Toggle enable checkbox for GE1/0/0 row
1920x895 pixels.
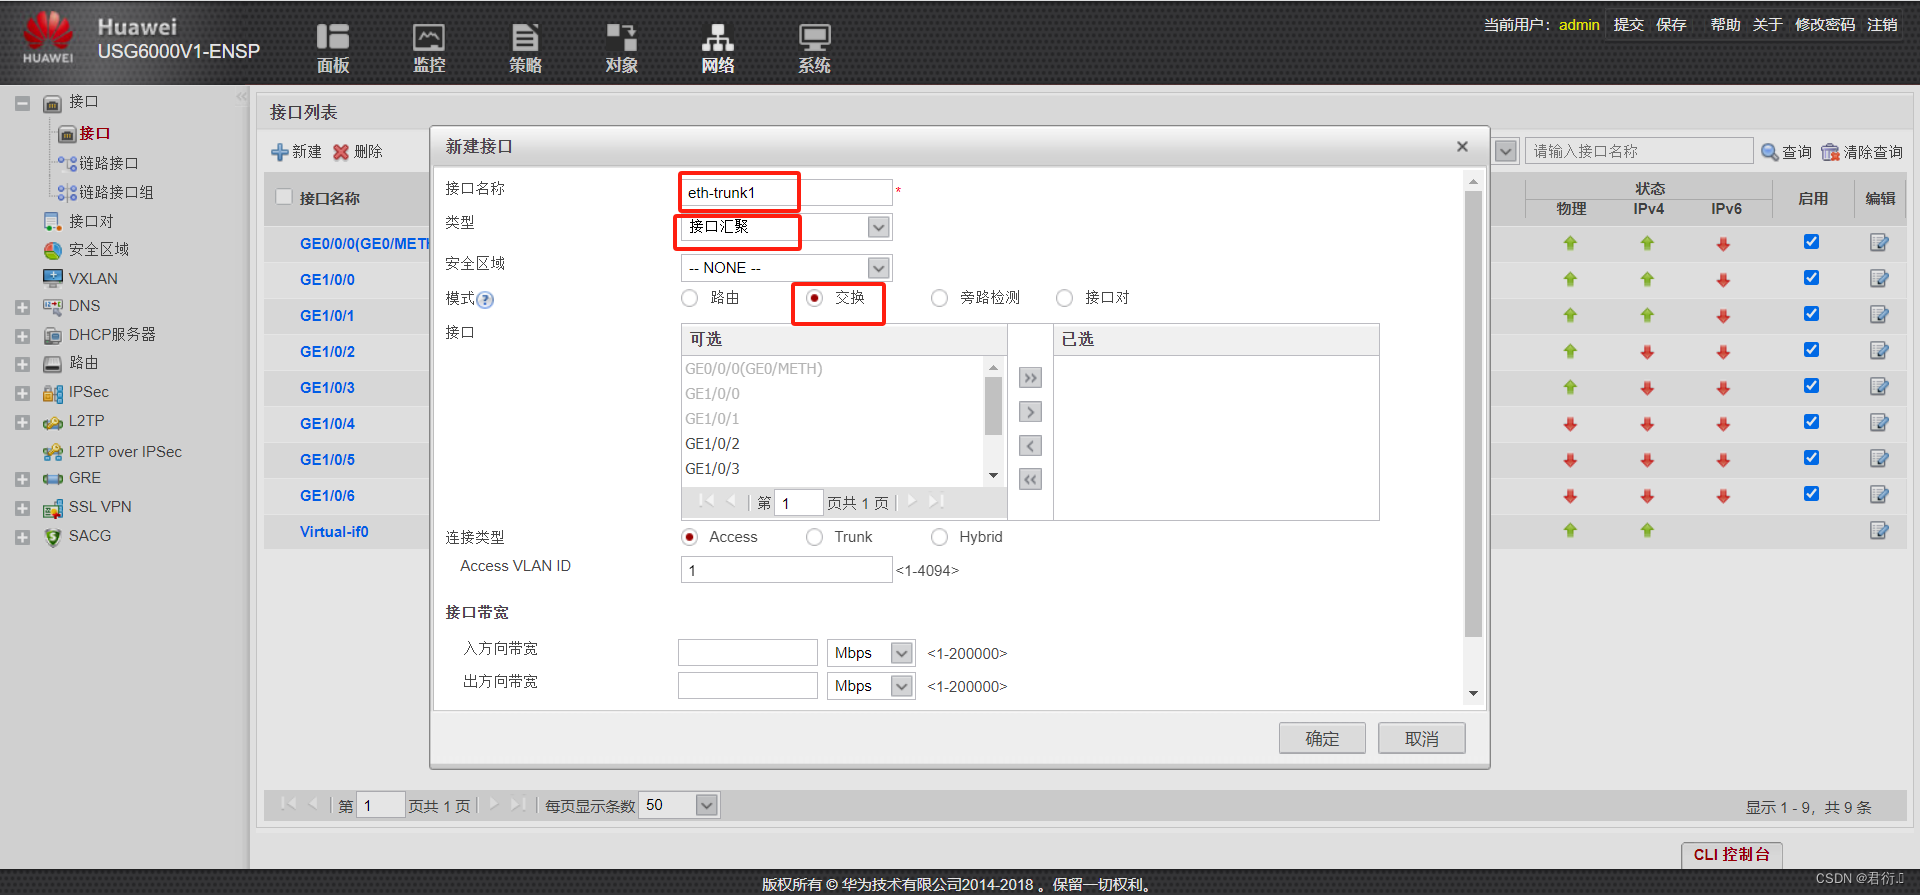(x=1811, y=278)
